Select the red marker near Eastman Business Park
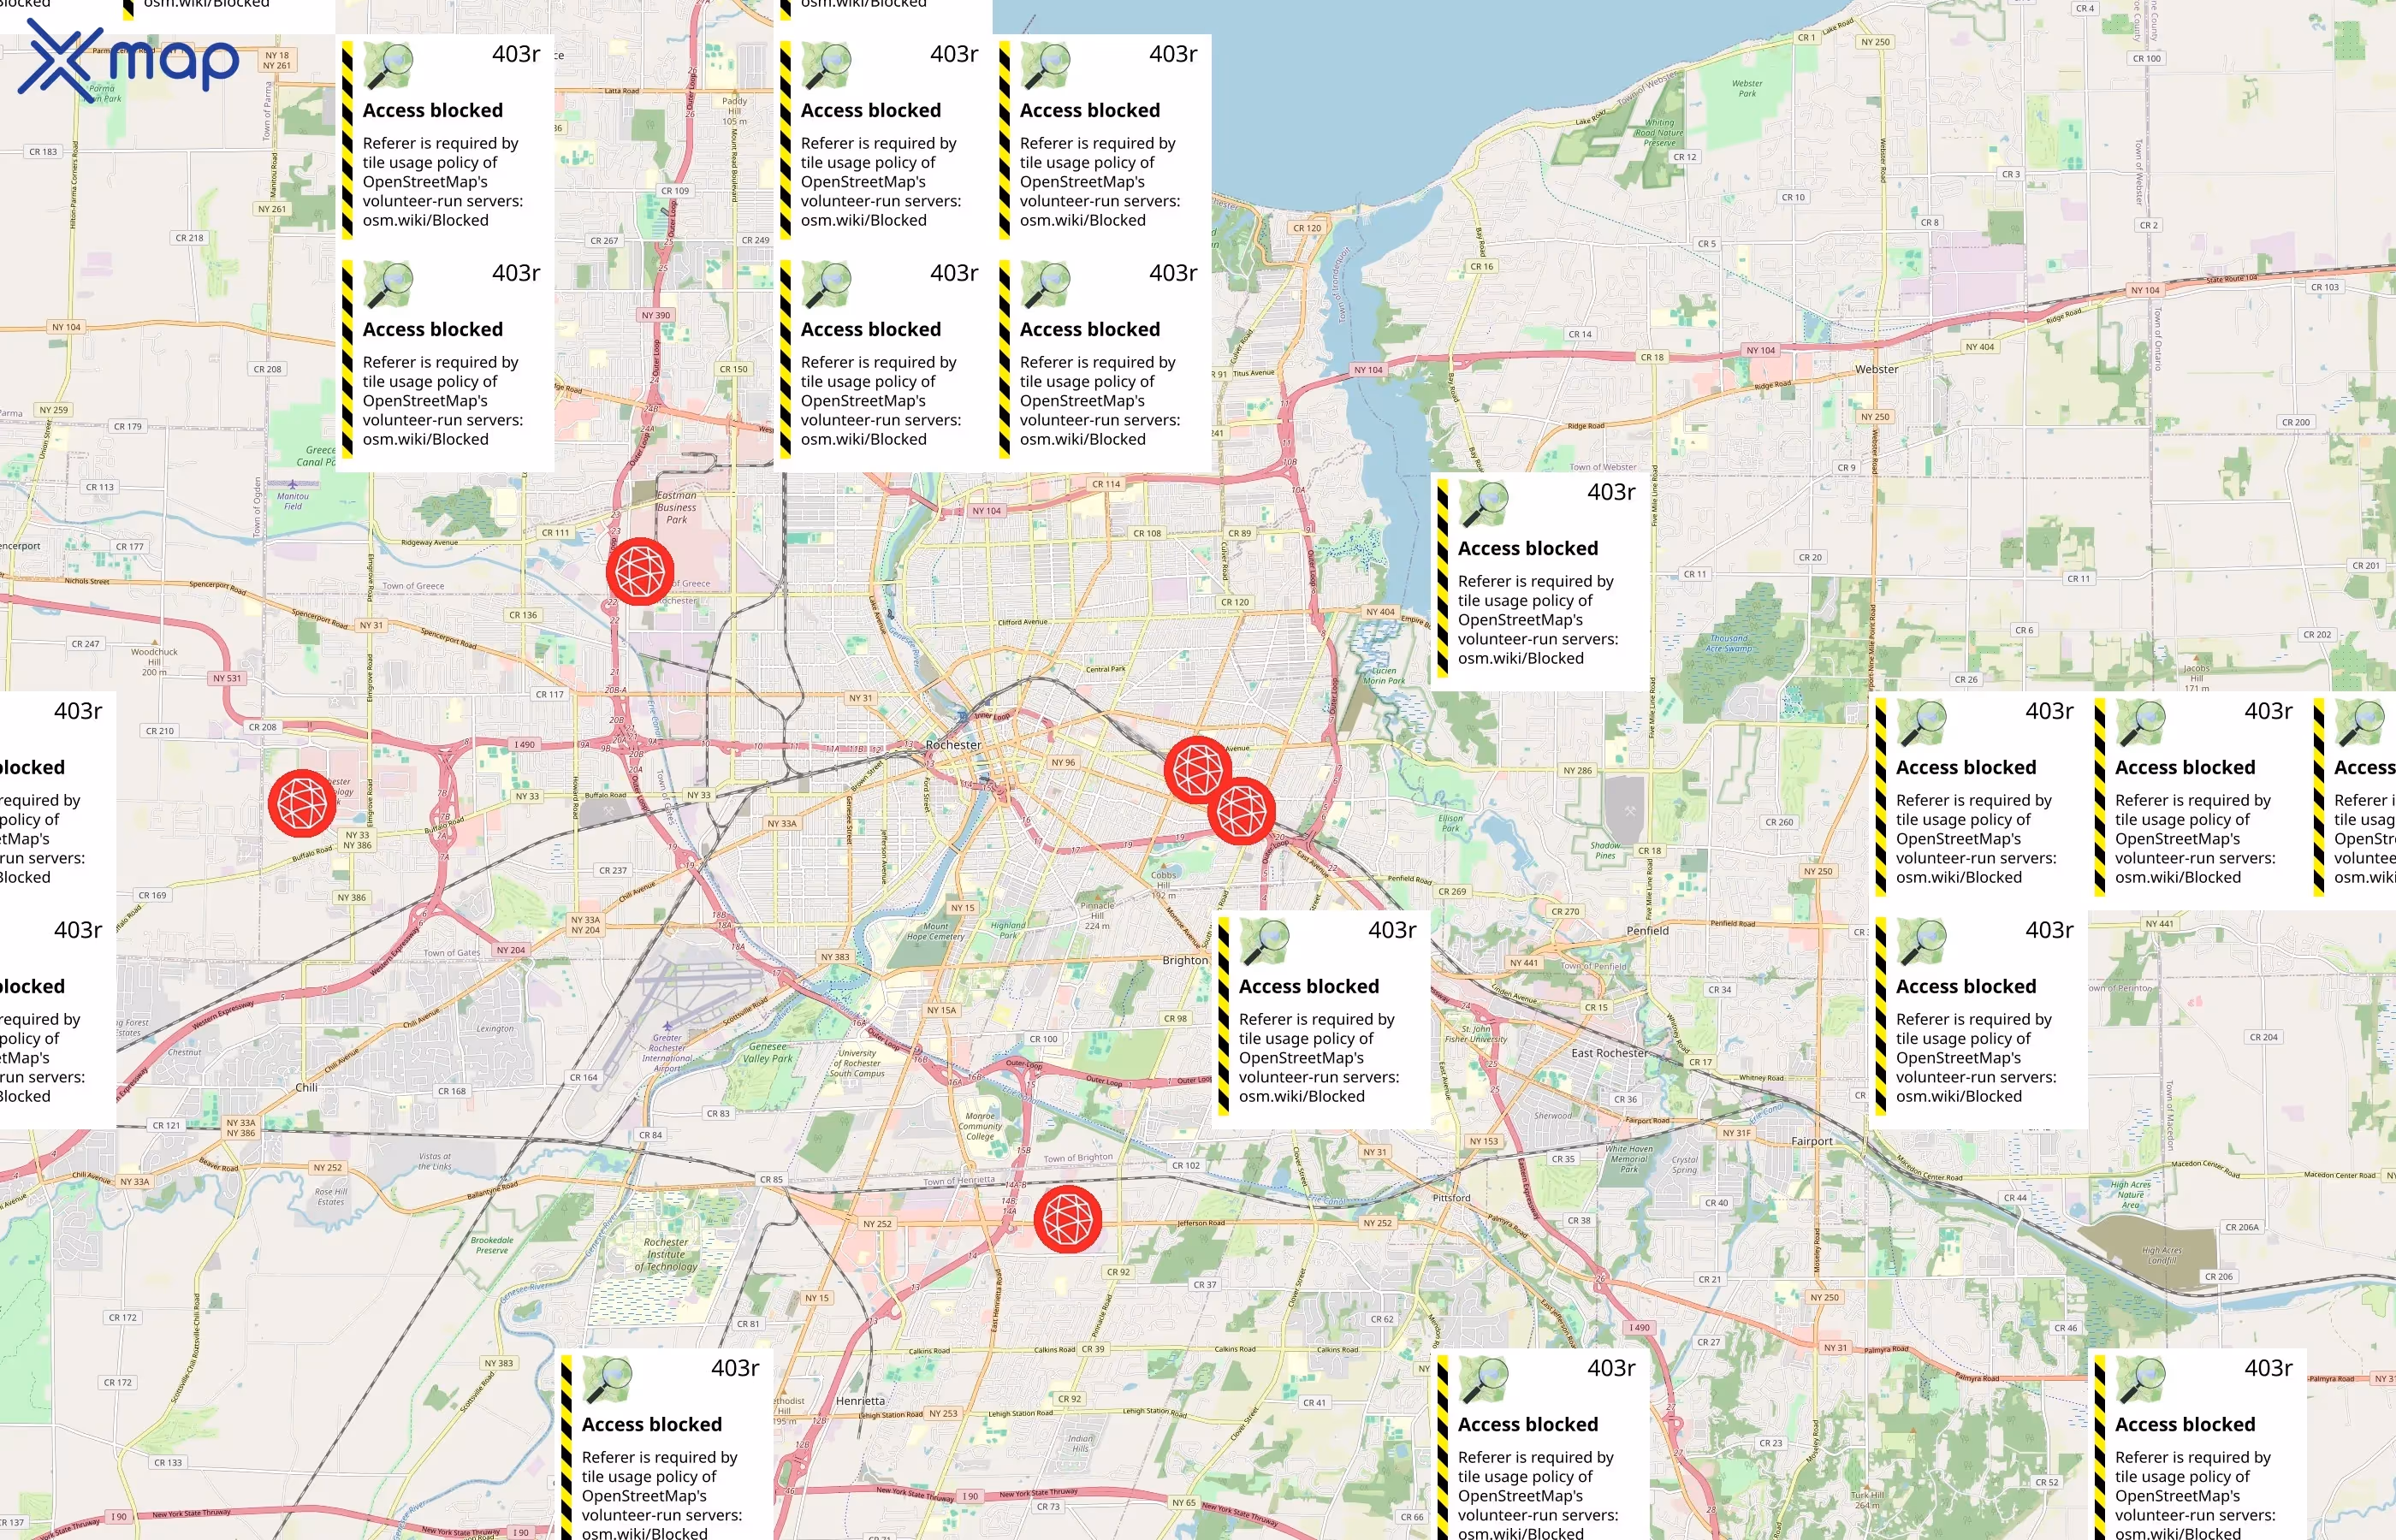Screen dimensions: 2396x1540 tap(640, 572)
